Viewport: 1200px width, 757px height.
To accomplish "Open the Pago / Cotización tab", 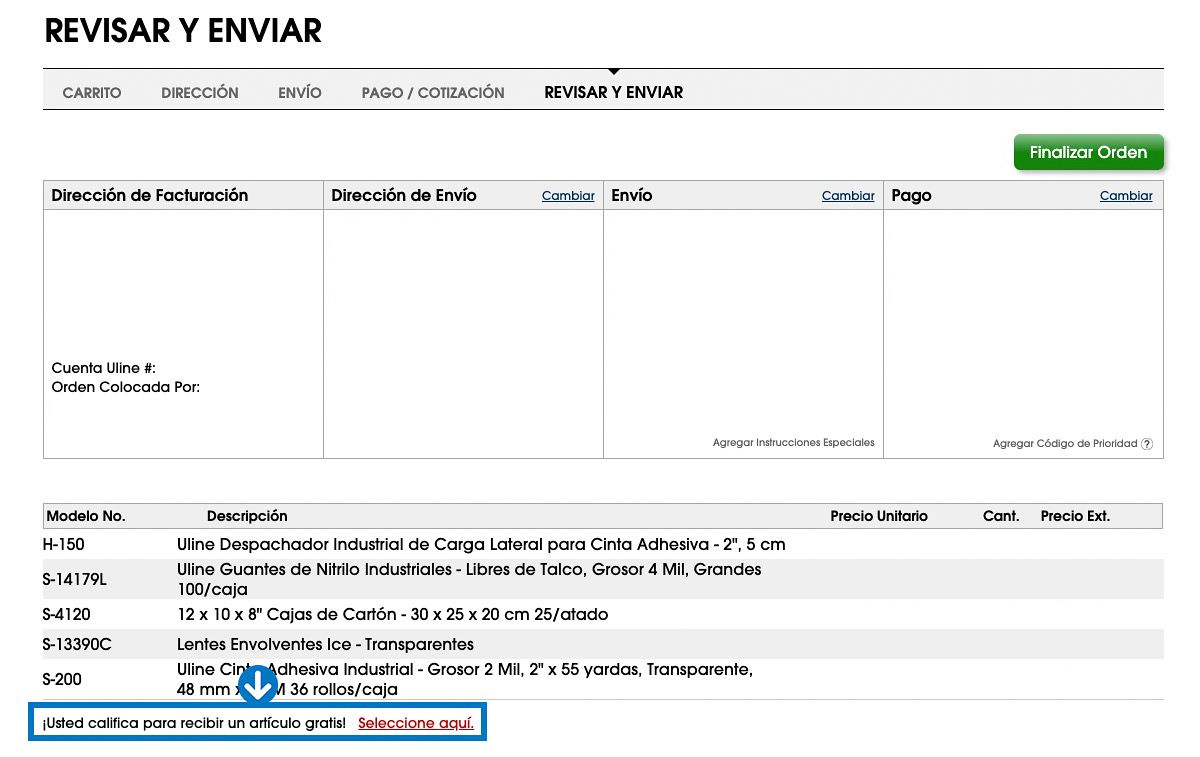I will [x=433, y=93].
